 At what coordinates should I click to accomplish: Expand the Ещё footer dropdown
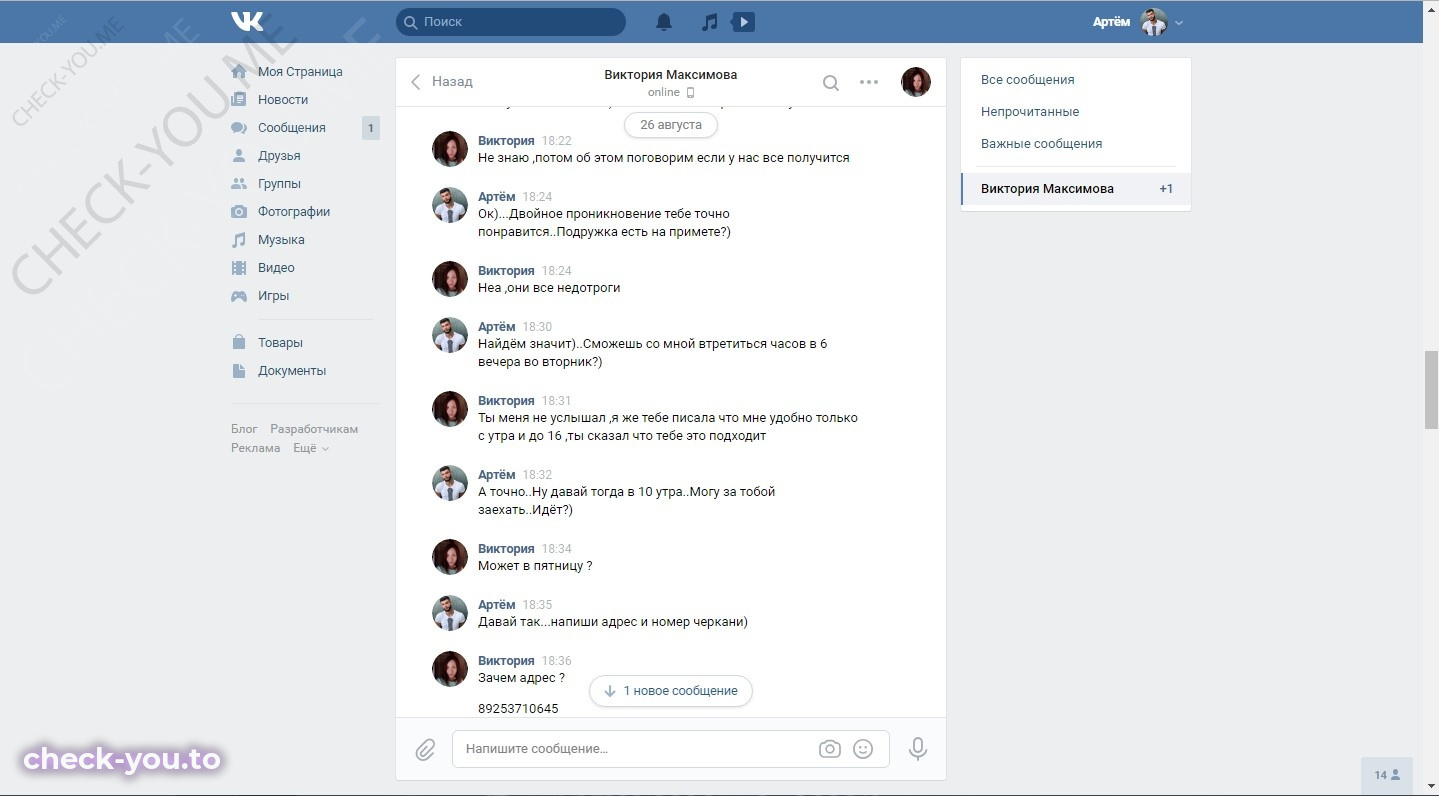point(311,448)
